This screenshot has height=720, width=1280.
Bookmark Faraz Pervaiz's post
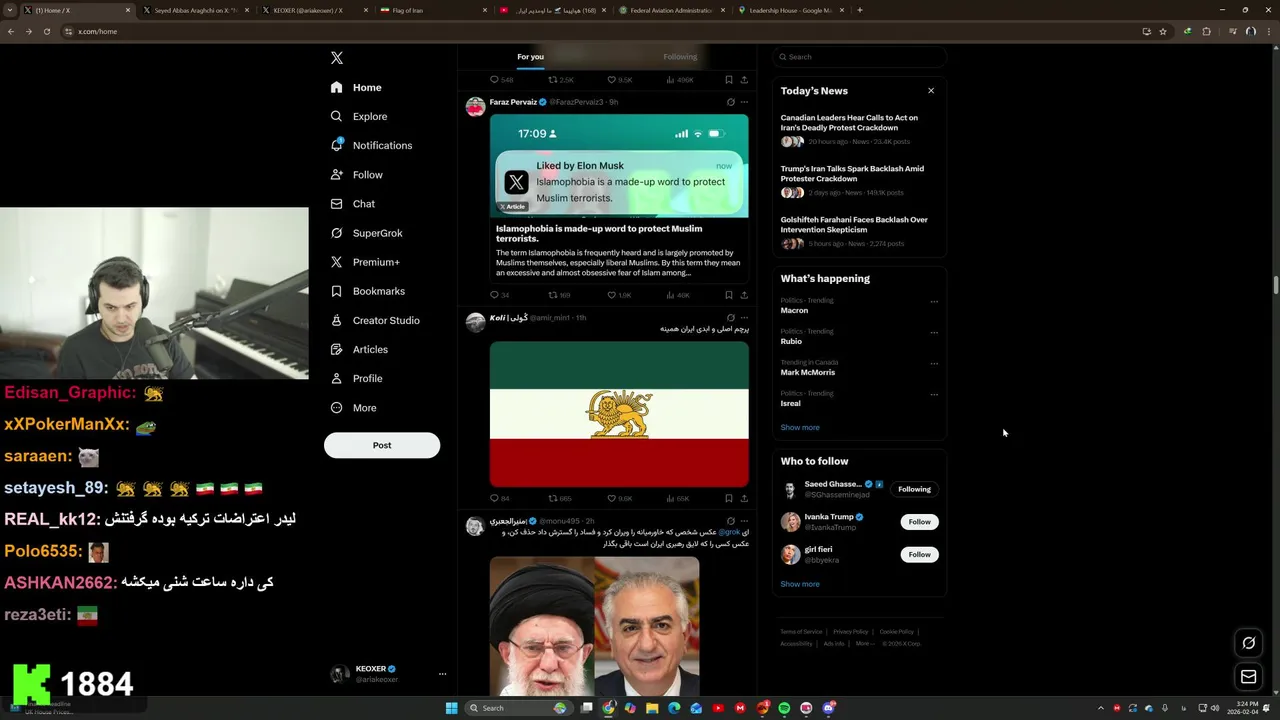point(729,295)
